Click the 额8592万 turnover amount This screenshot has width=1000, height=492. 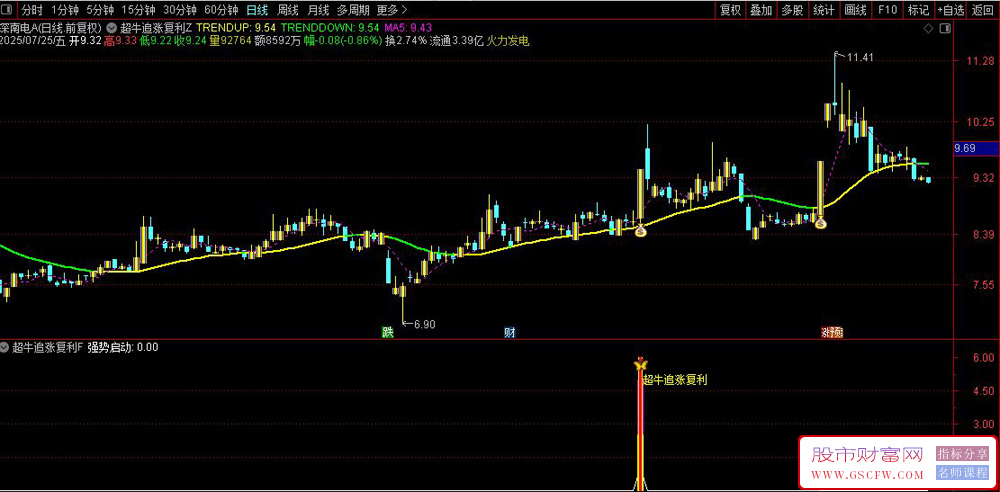(277, 41)
